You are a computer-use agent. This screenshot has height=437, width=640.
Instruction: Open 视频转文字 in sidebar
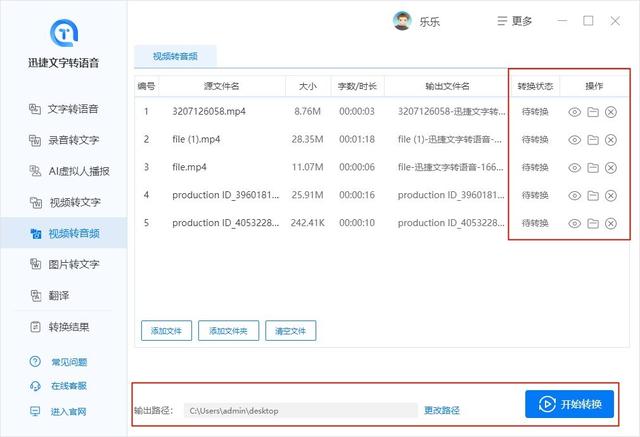[64, 202]
